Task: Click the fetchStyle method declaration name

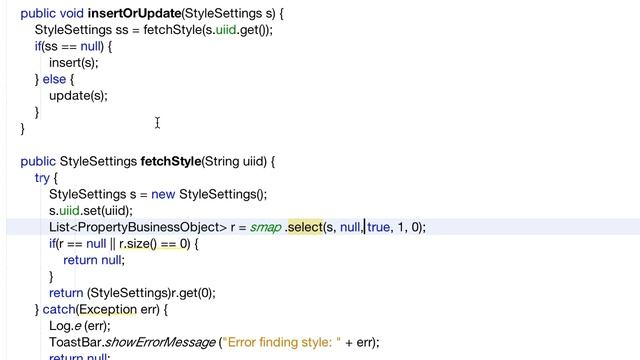Action: (x=171, y=162)
